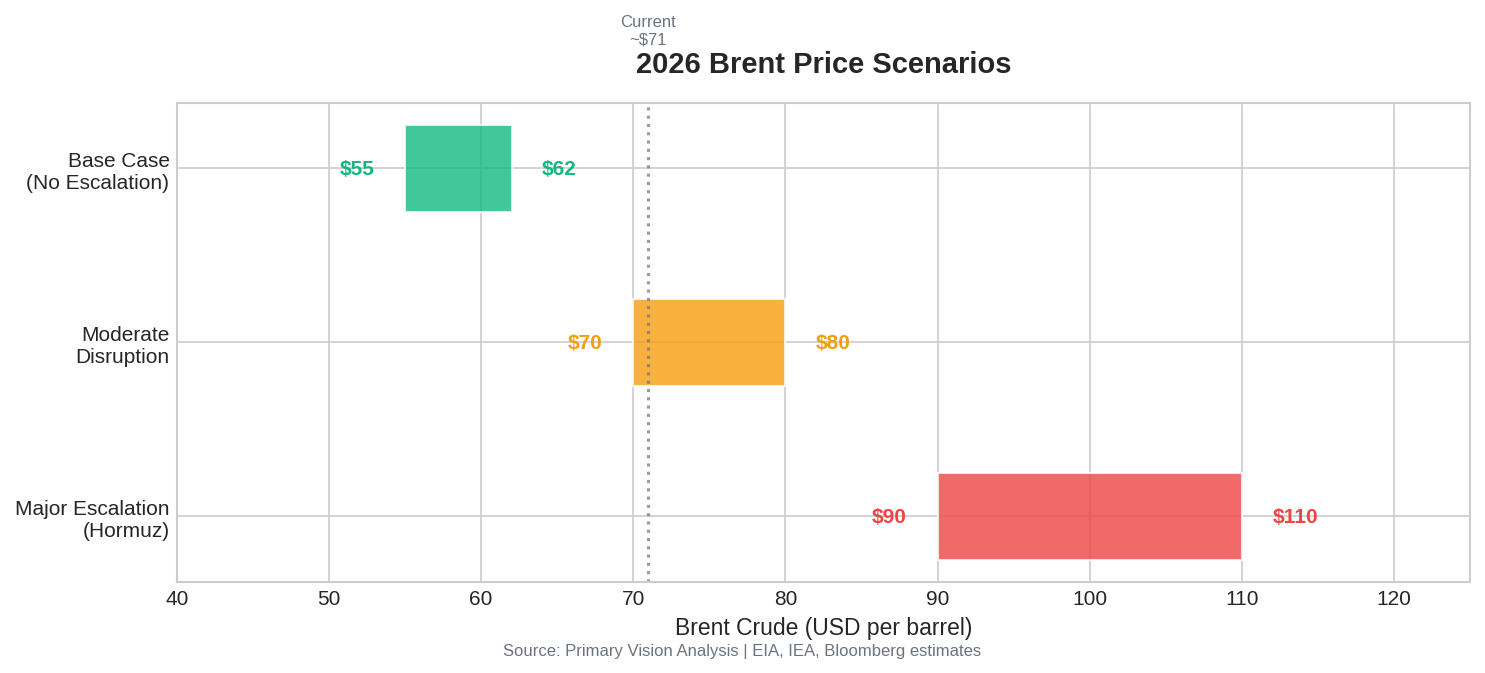Viewport: 1485px width, 673px height.
Task: Click the $80 orange value label
Action: click(x=833, y=342)
